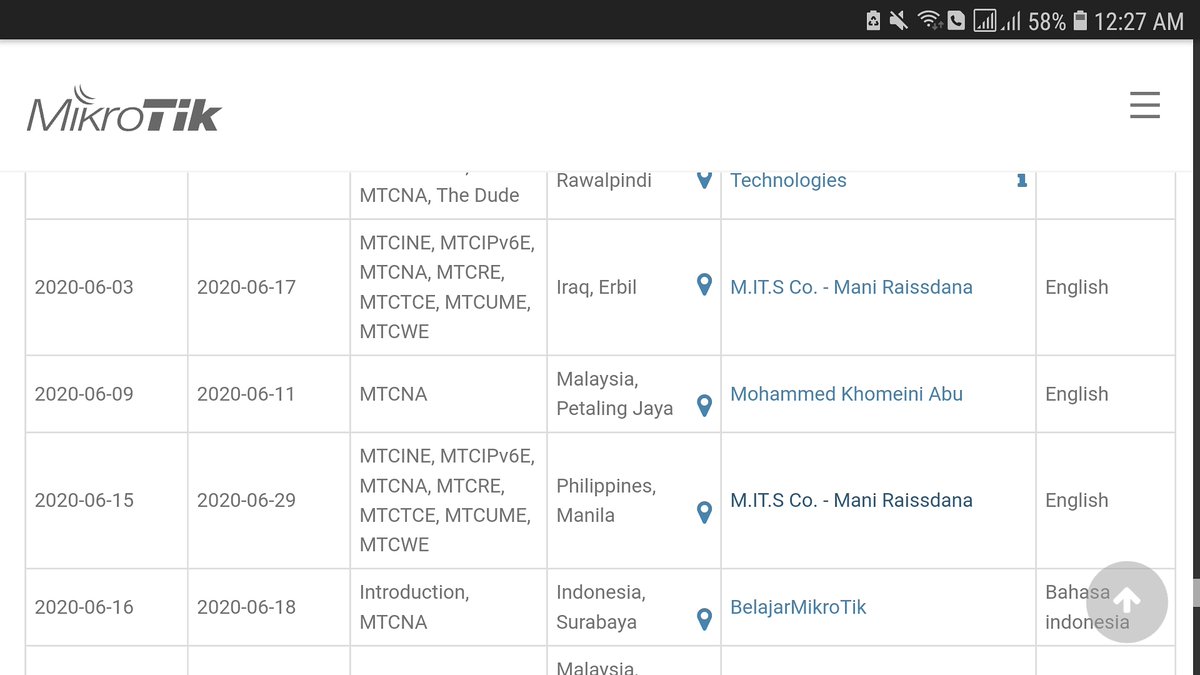1200x675 pixels.
Task: Tap the scroll-to-top arrow button
Action: pos(1127,601)
